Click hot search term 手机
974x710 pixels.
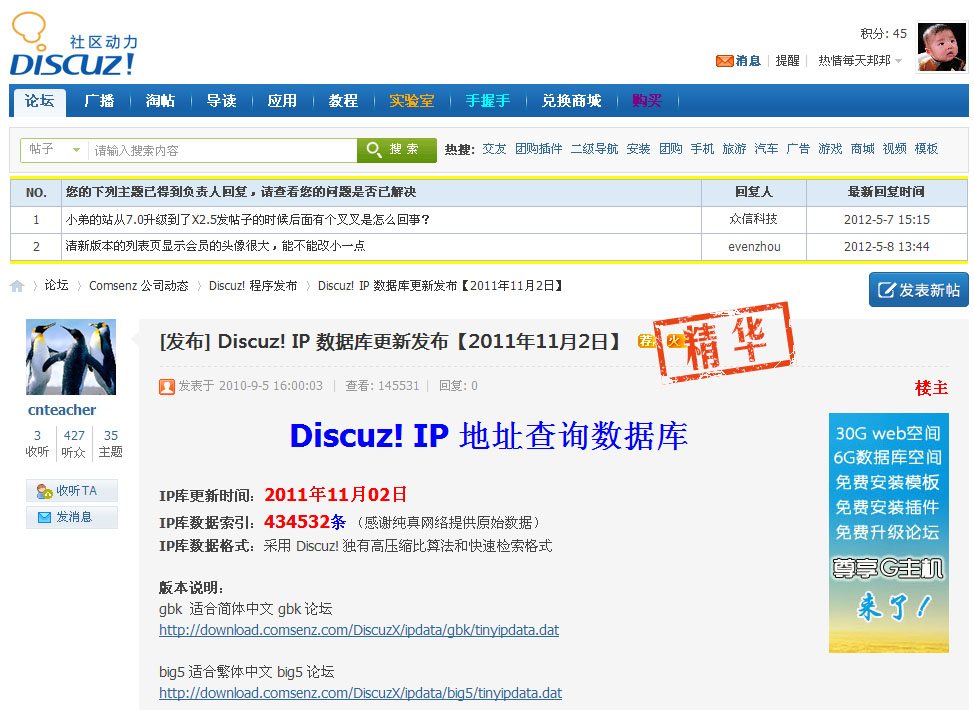click(702, 149)
